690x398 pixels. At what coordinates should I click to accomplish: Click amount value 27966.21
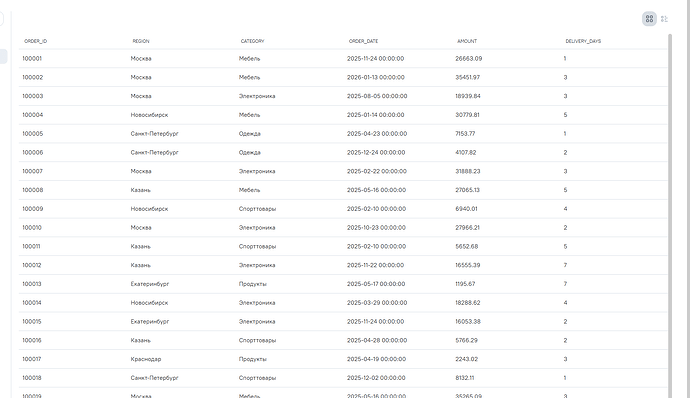[x=467, y=228]
